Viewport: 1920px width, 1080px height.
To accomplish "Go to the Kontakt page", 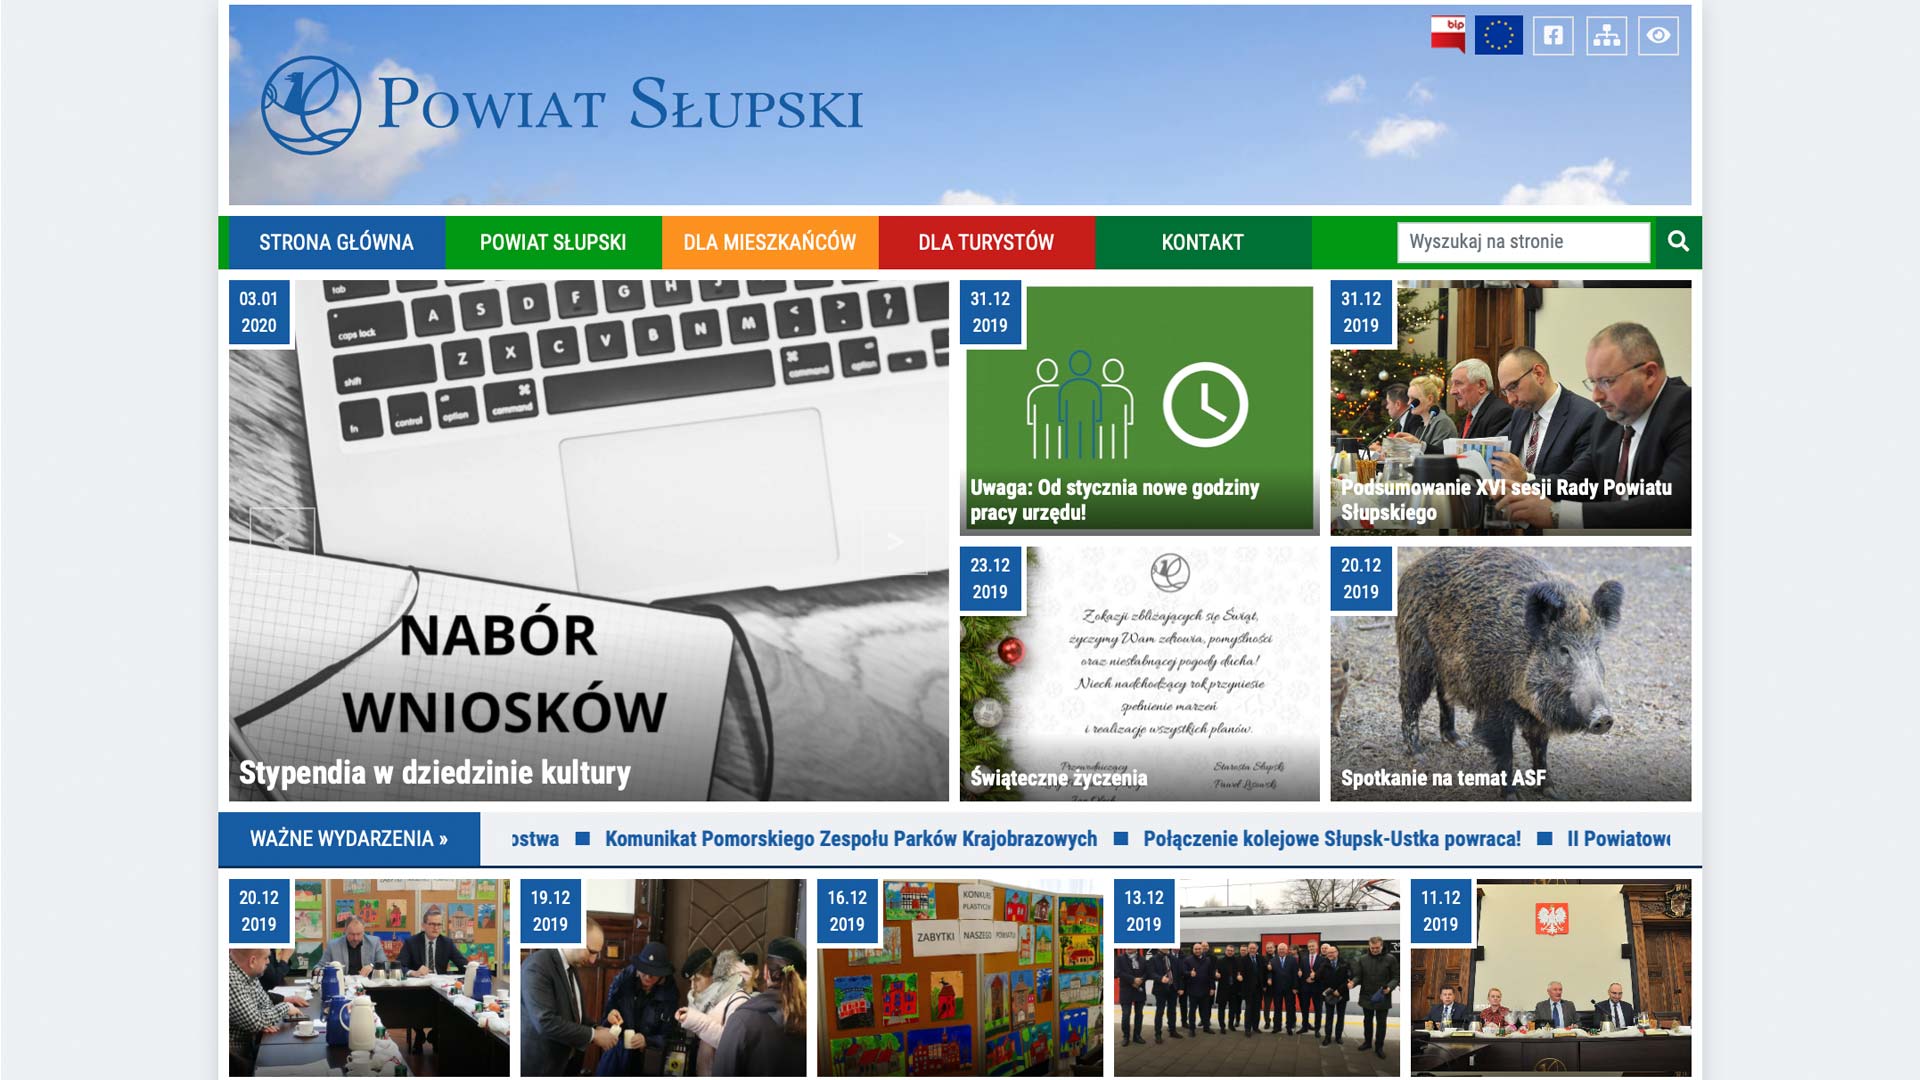I will click(x=1202, y=242).
